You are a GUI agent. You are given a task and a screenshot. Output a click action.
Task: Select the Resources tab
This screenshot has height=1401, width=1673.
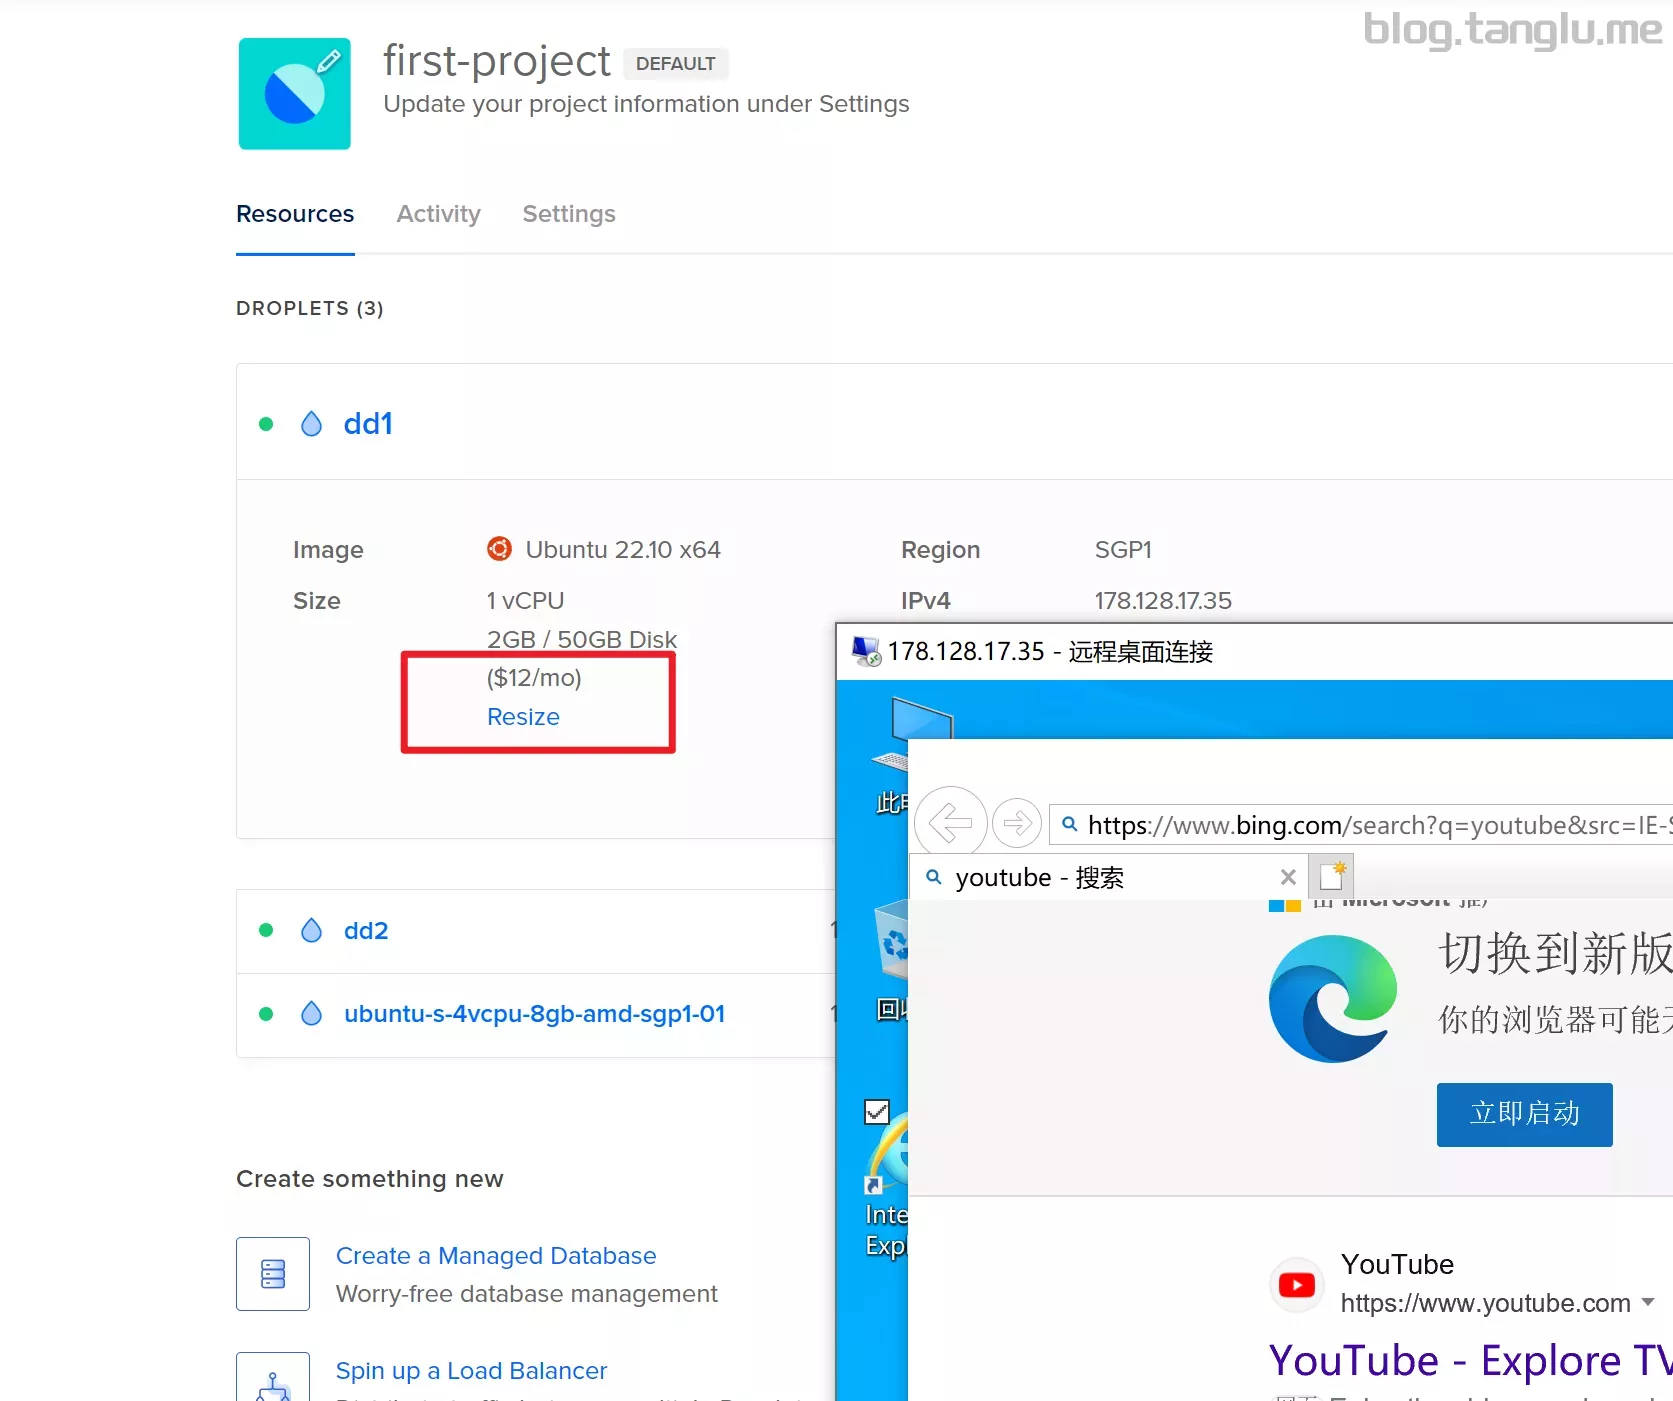295,214
